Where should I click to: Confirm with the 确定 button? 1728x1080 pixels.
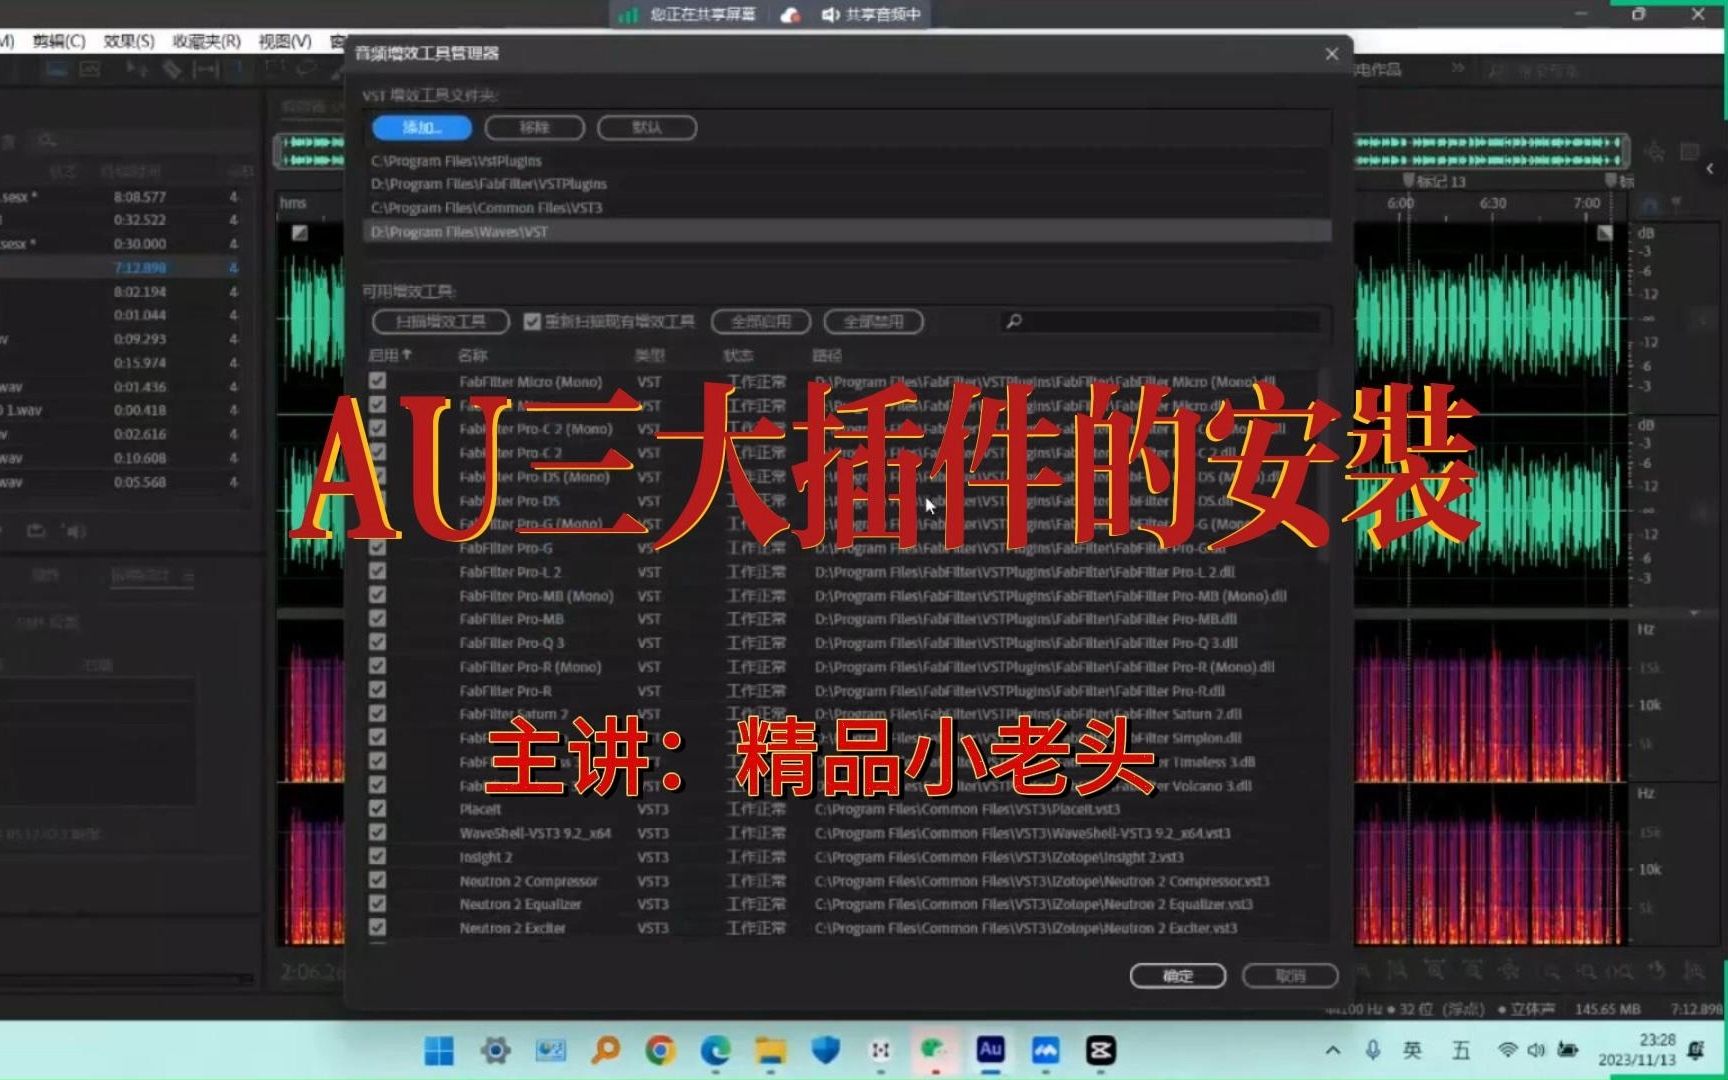tap(1178, 976)
